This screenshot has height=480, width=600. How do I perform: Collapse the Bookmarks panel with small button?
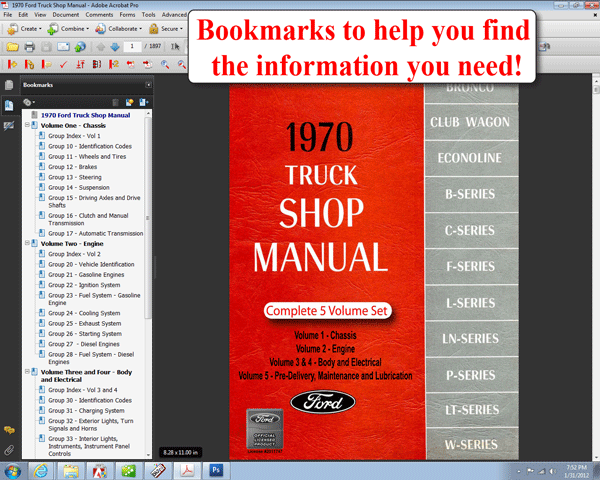(x=148, y=85)
